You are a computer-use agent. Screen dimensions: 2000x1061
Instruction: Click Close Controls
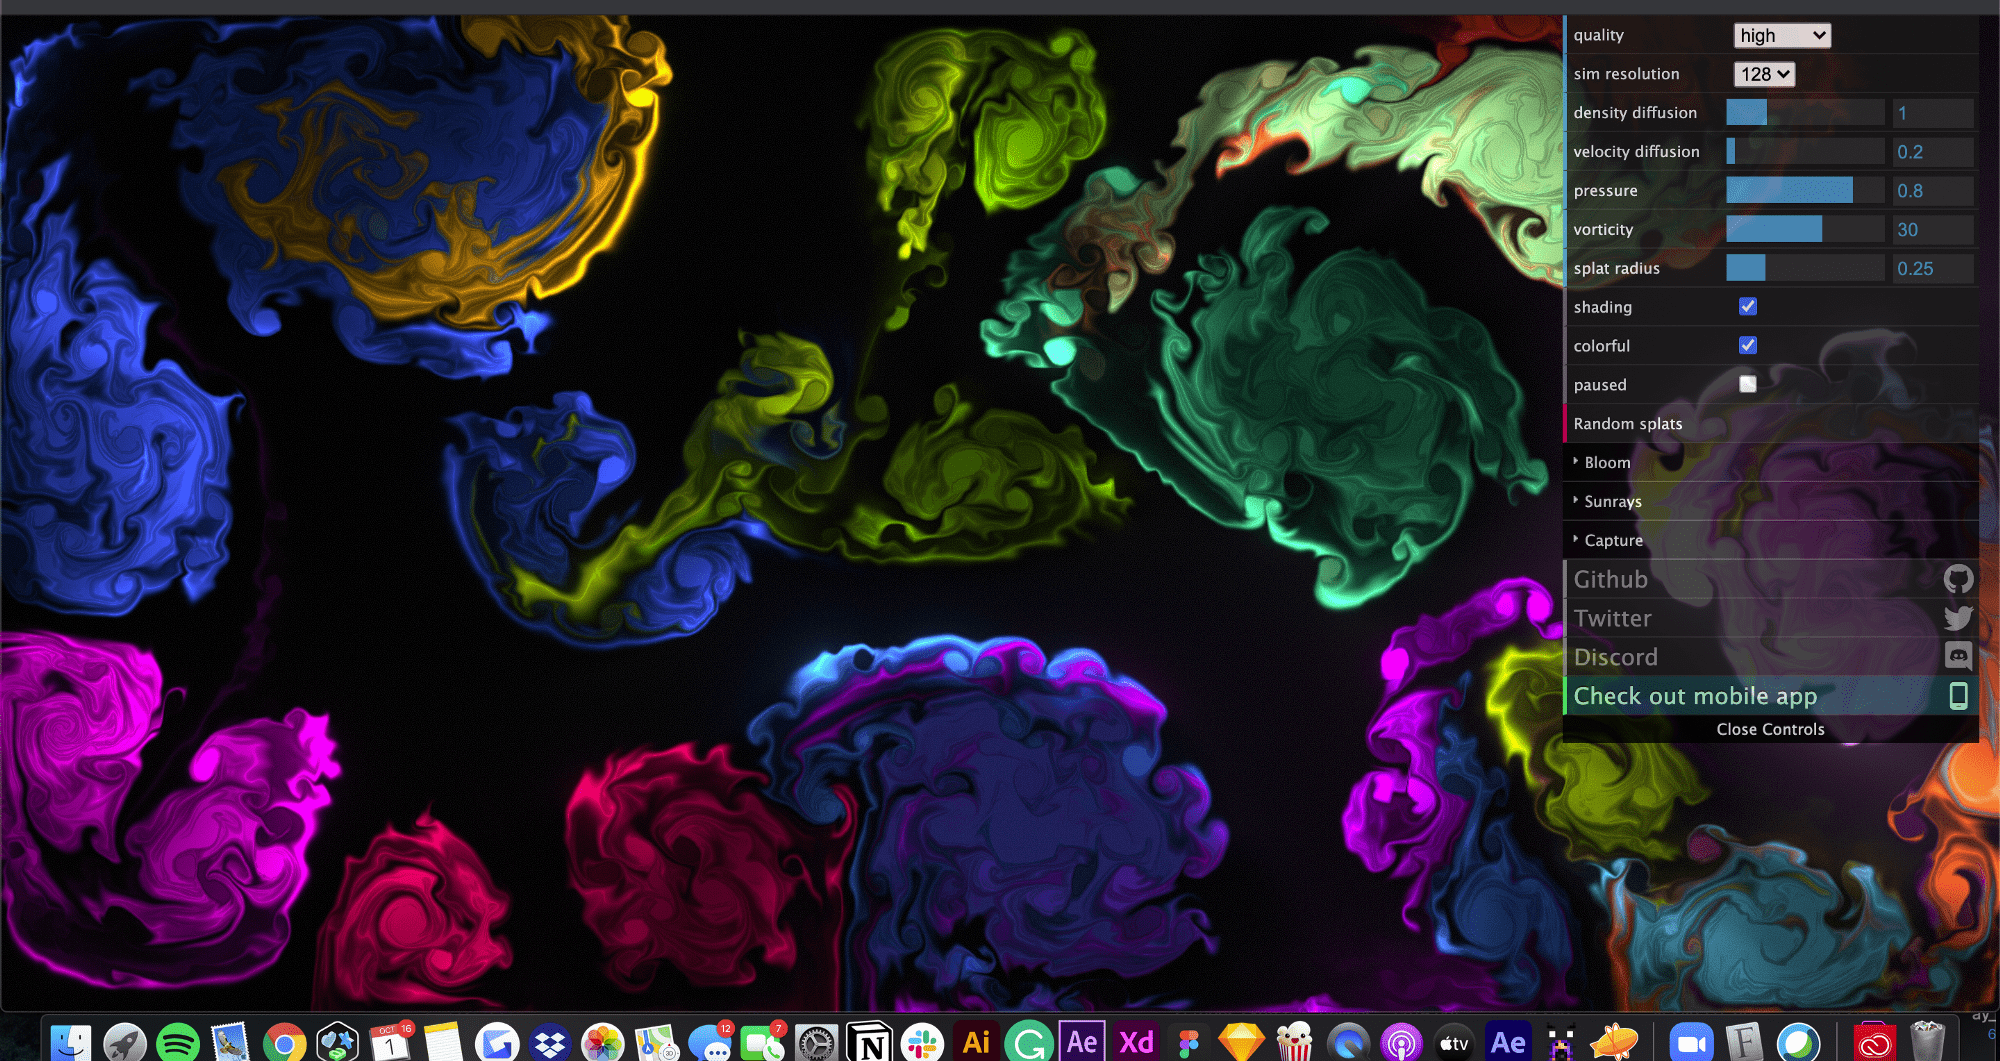[x=1770, y=729]
